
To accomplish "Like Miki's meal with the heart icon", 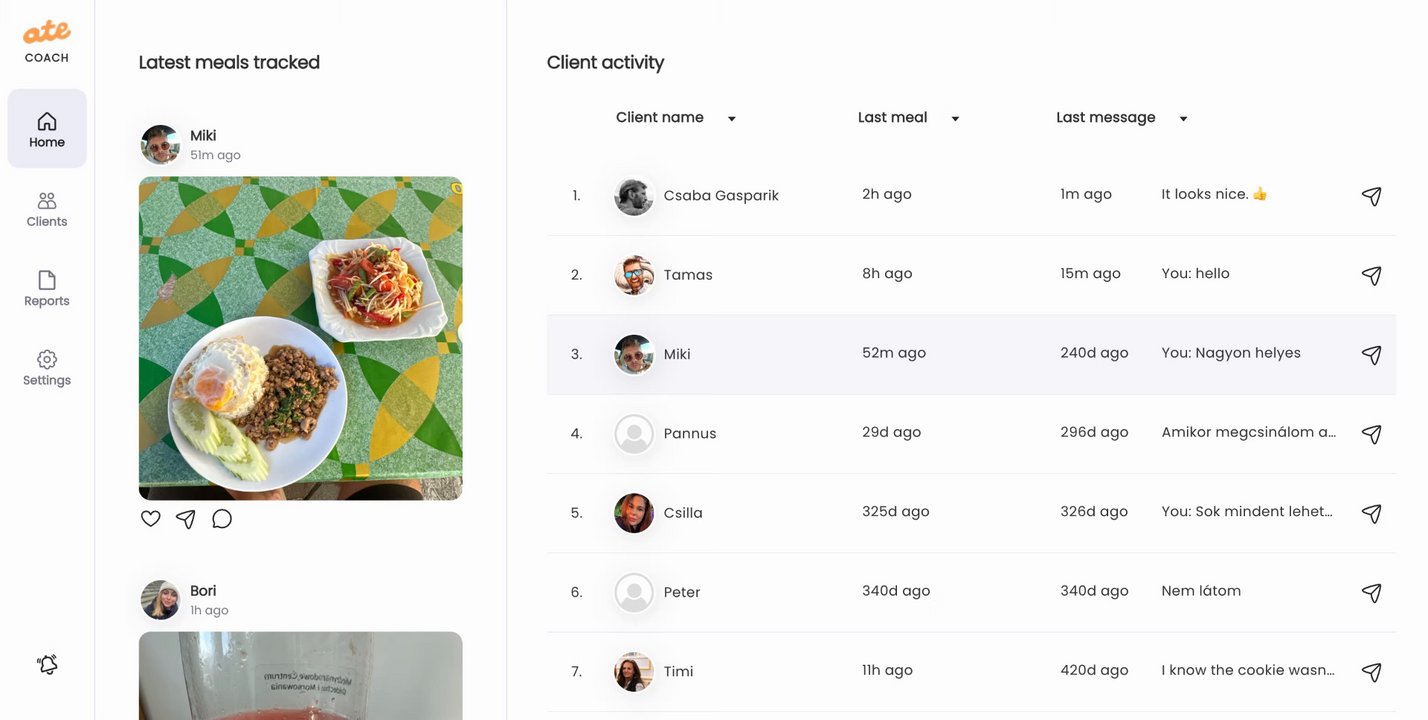I will [x=151, y=519].
